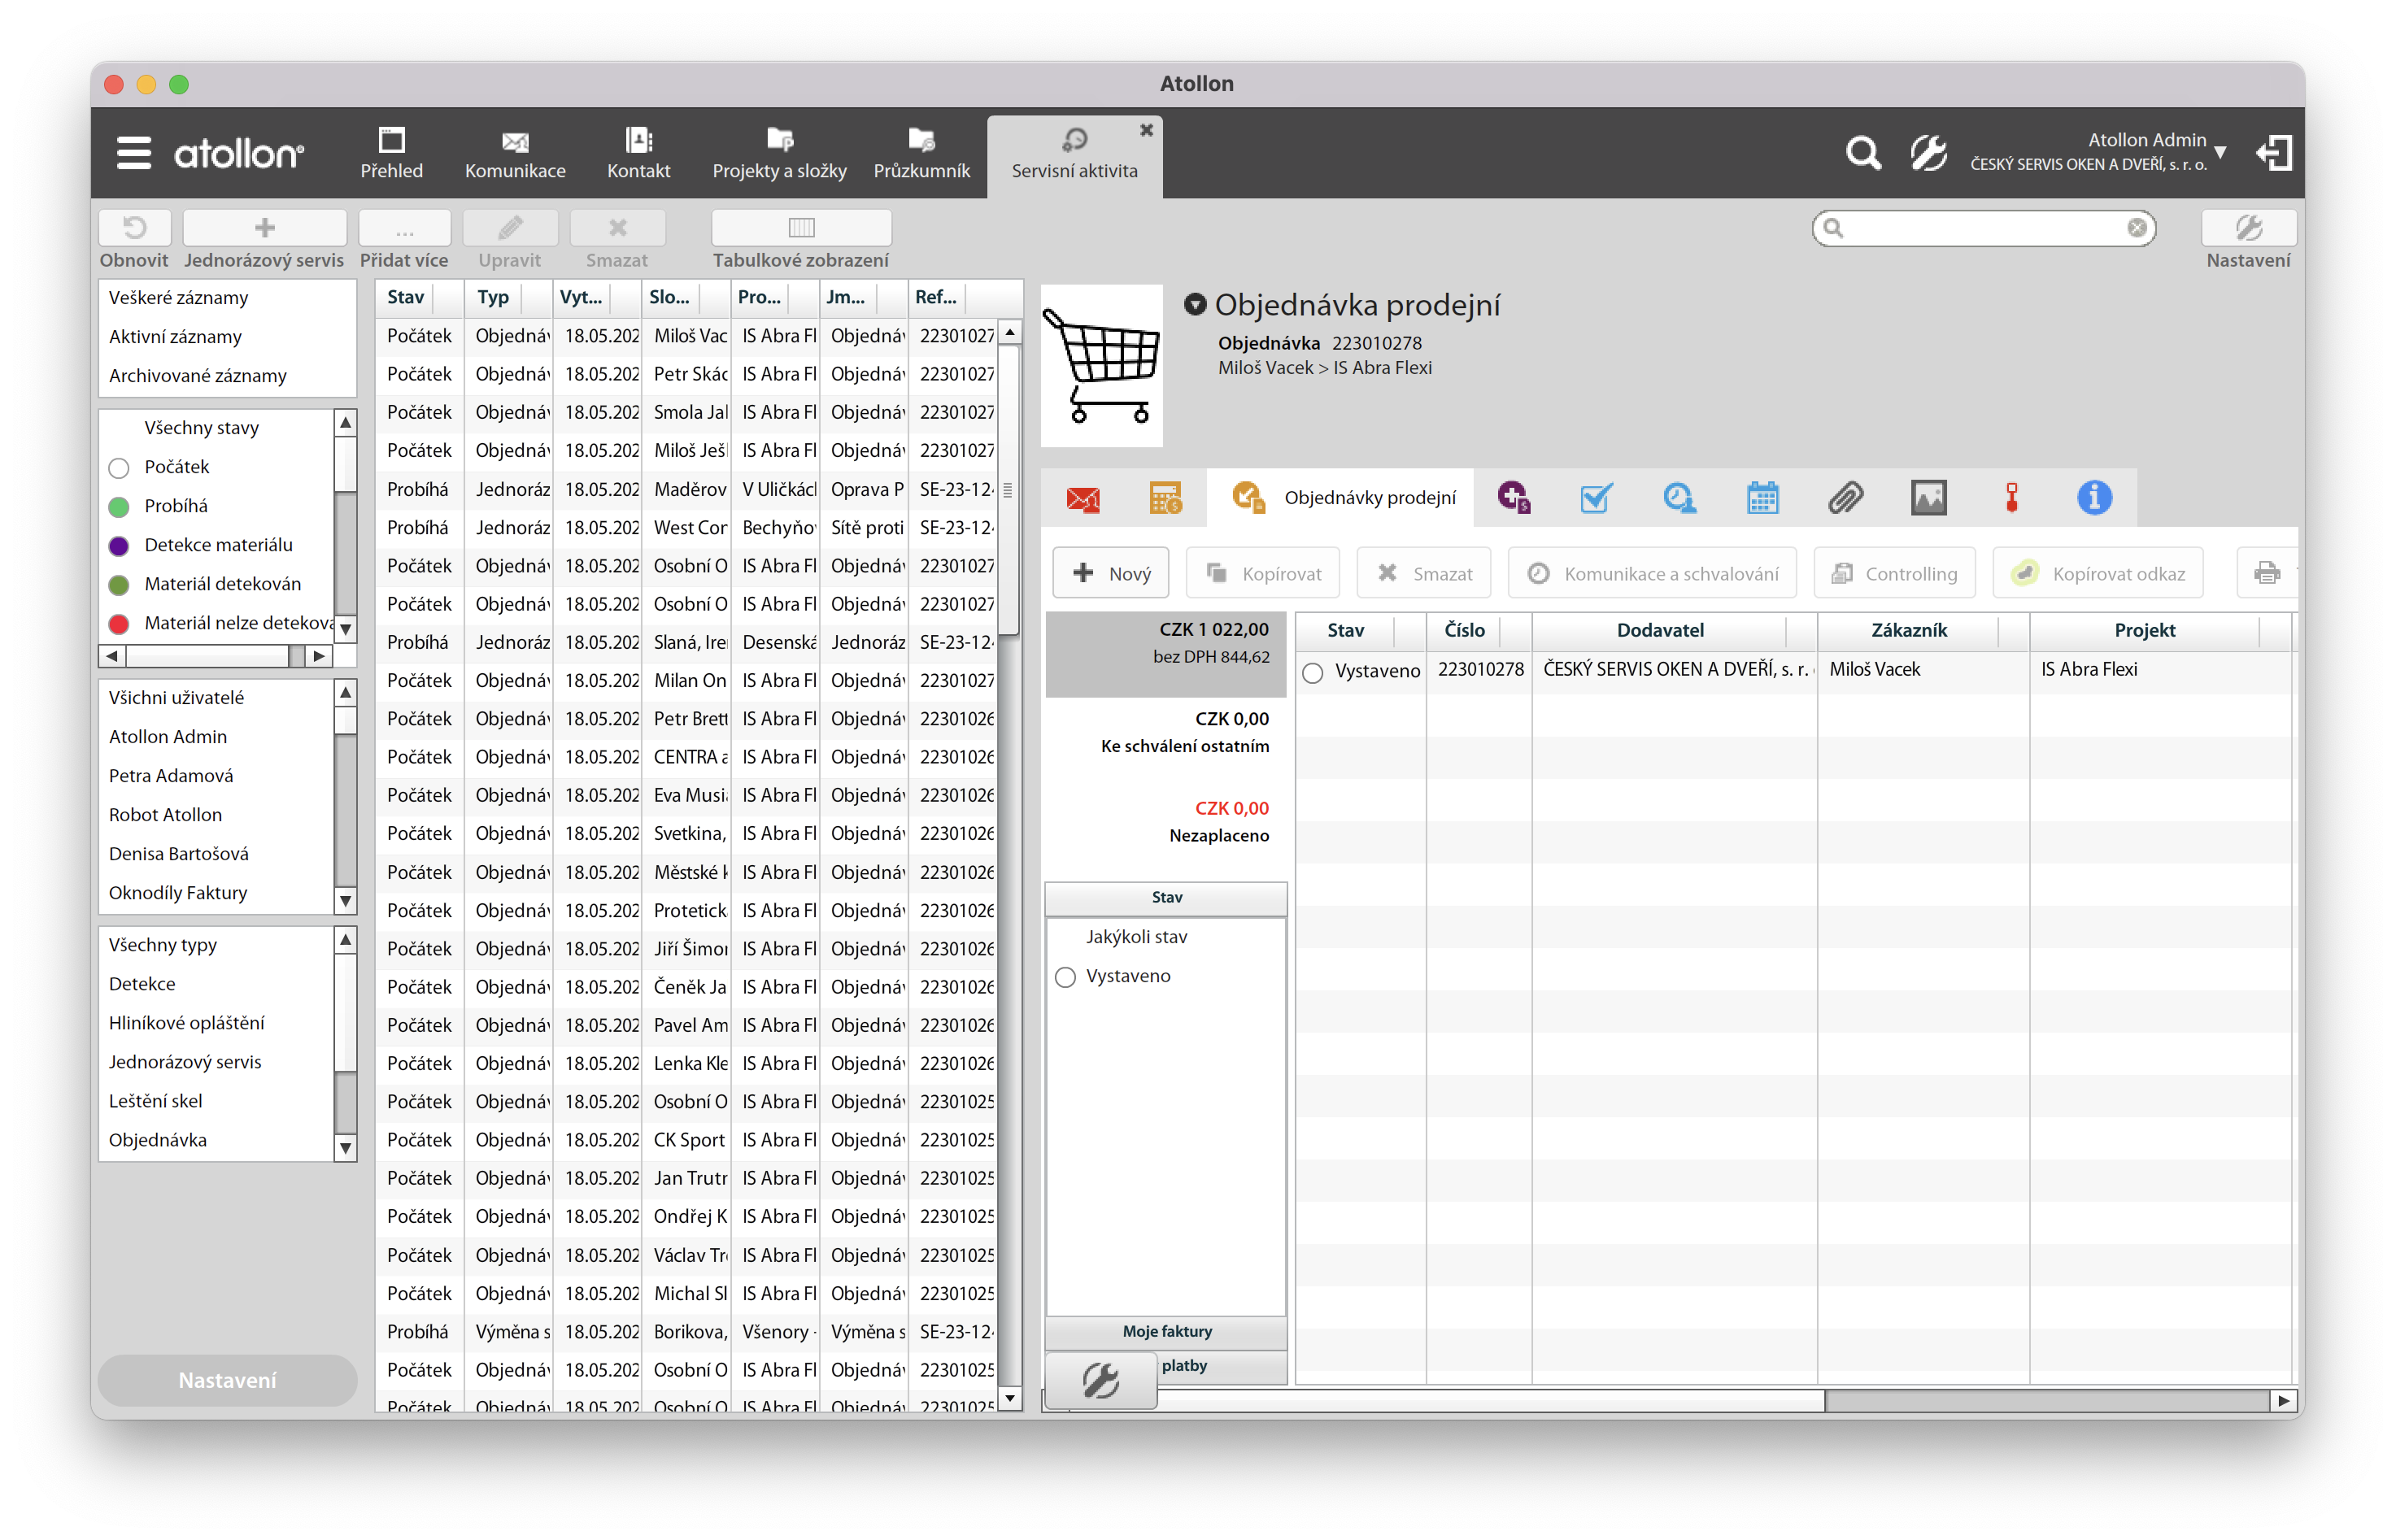Collapse the Objednávka prodejní header arrow

click(1195, 304)
